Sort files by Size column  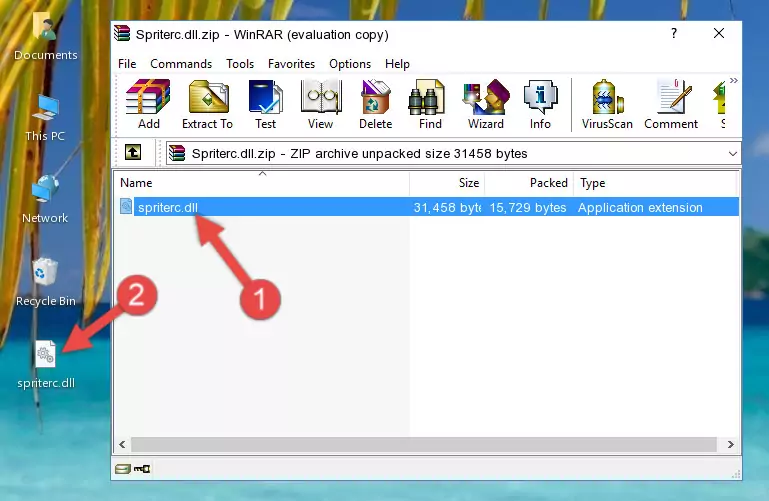[x=447, y=183]
